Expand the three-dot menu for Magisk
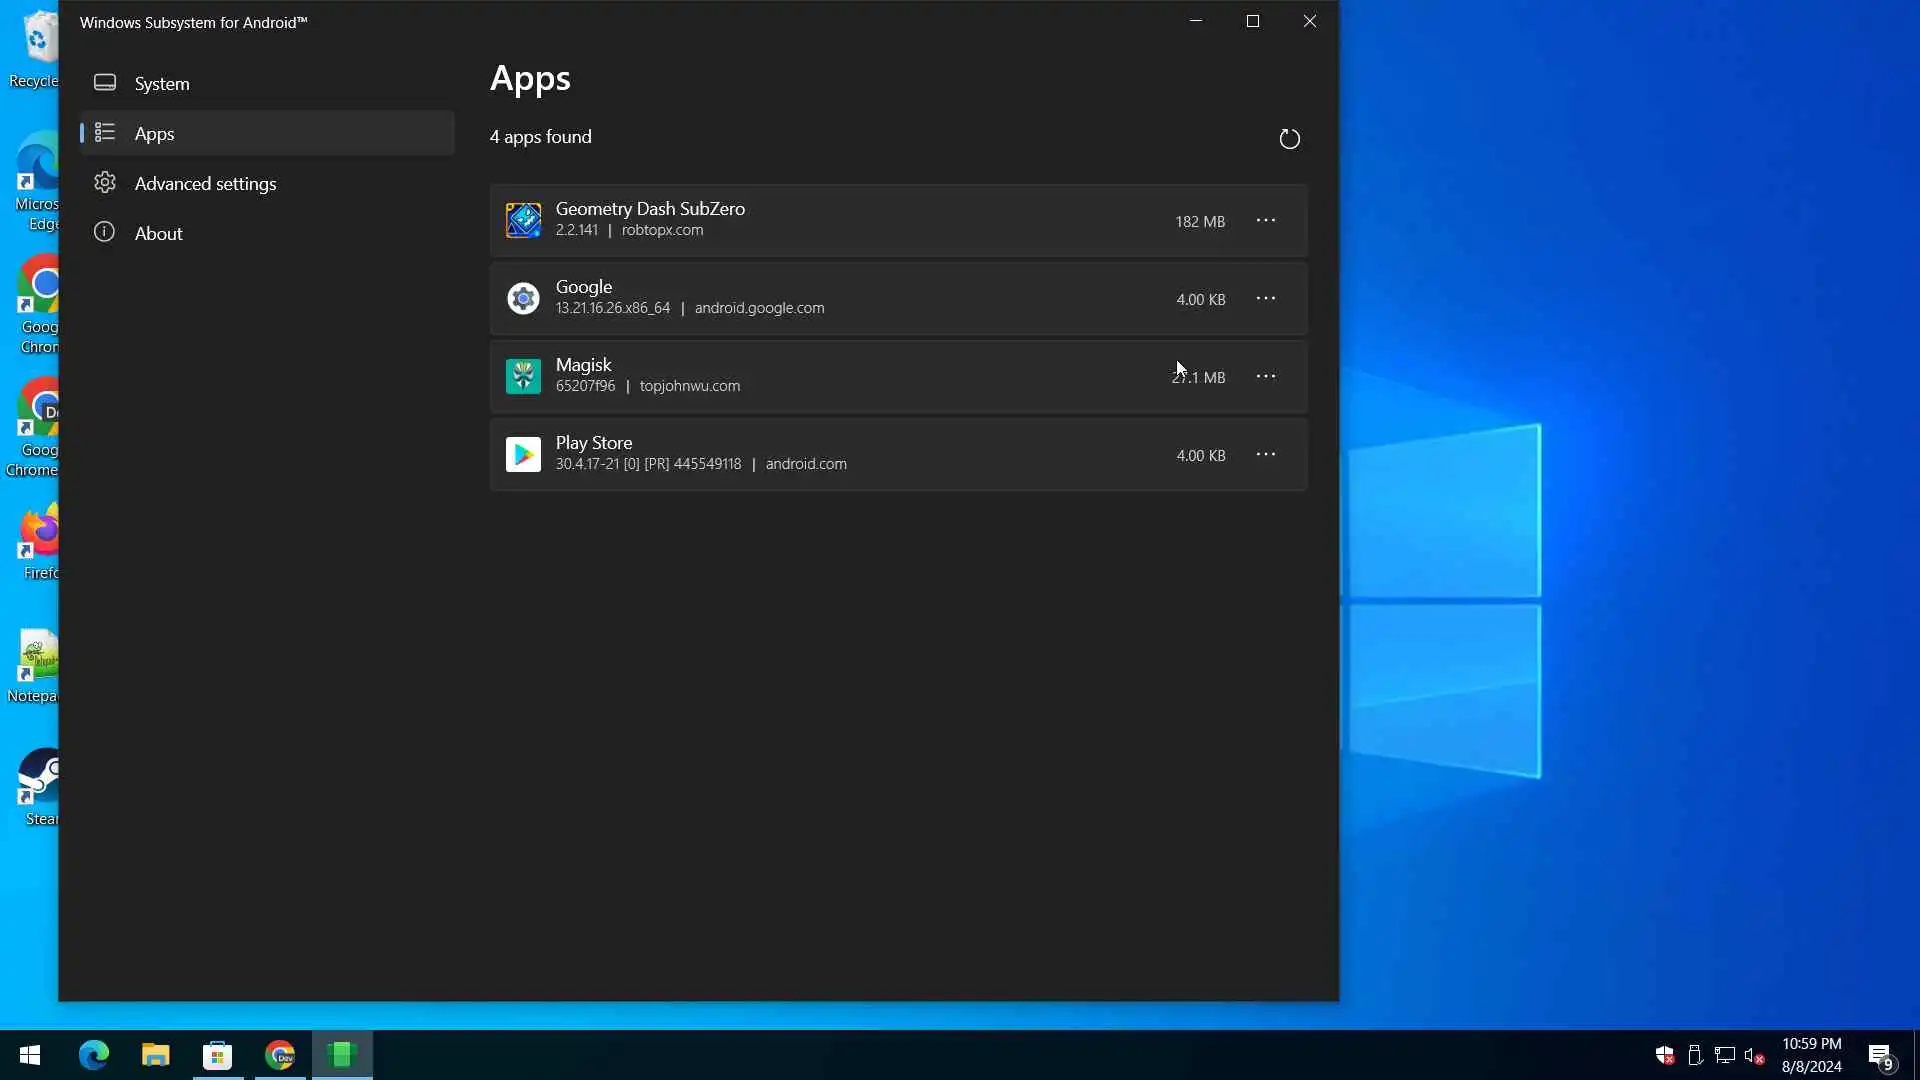Screen dimensions: 1920x1080 tap(1265, 376)
